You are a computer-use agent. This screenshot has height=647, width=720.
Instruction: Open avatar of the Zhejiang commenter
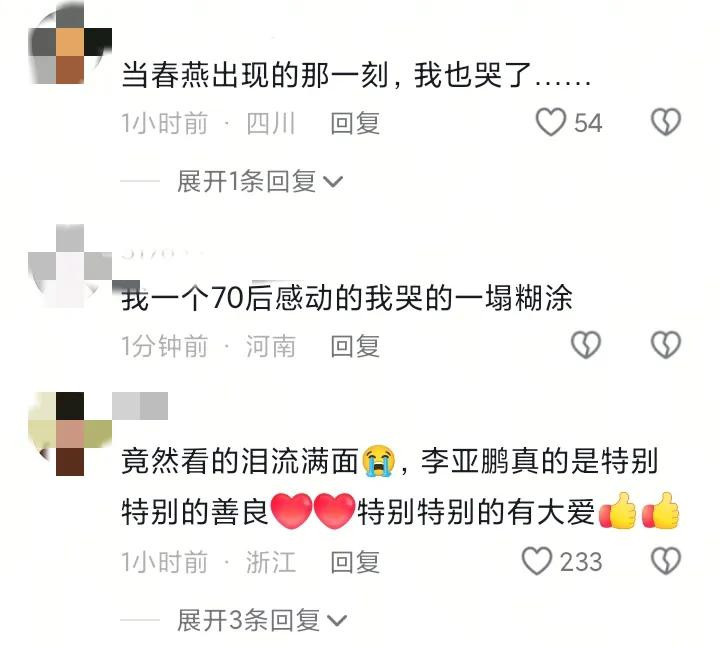pyautogui.click(x=70, y=434)
